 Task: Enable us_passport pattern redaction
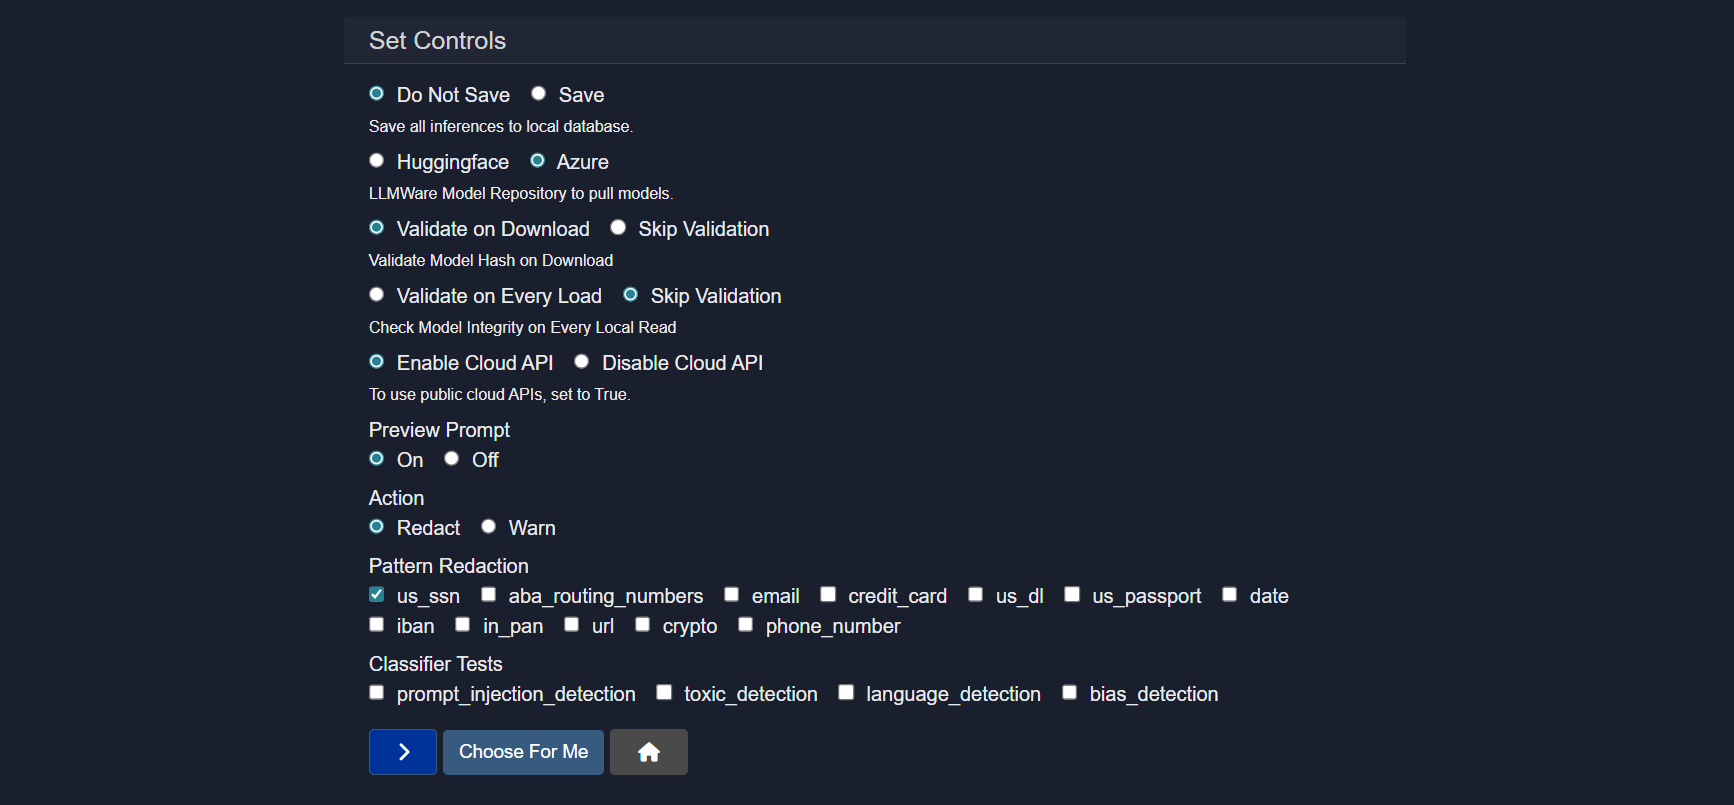[x=1072, y=595]
